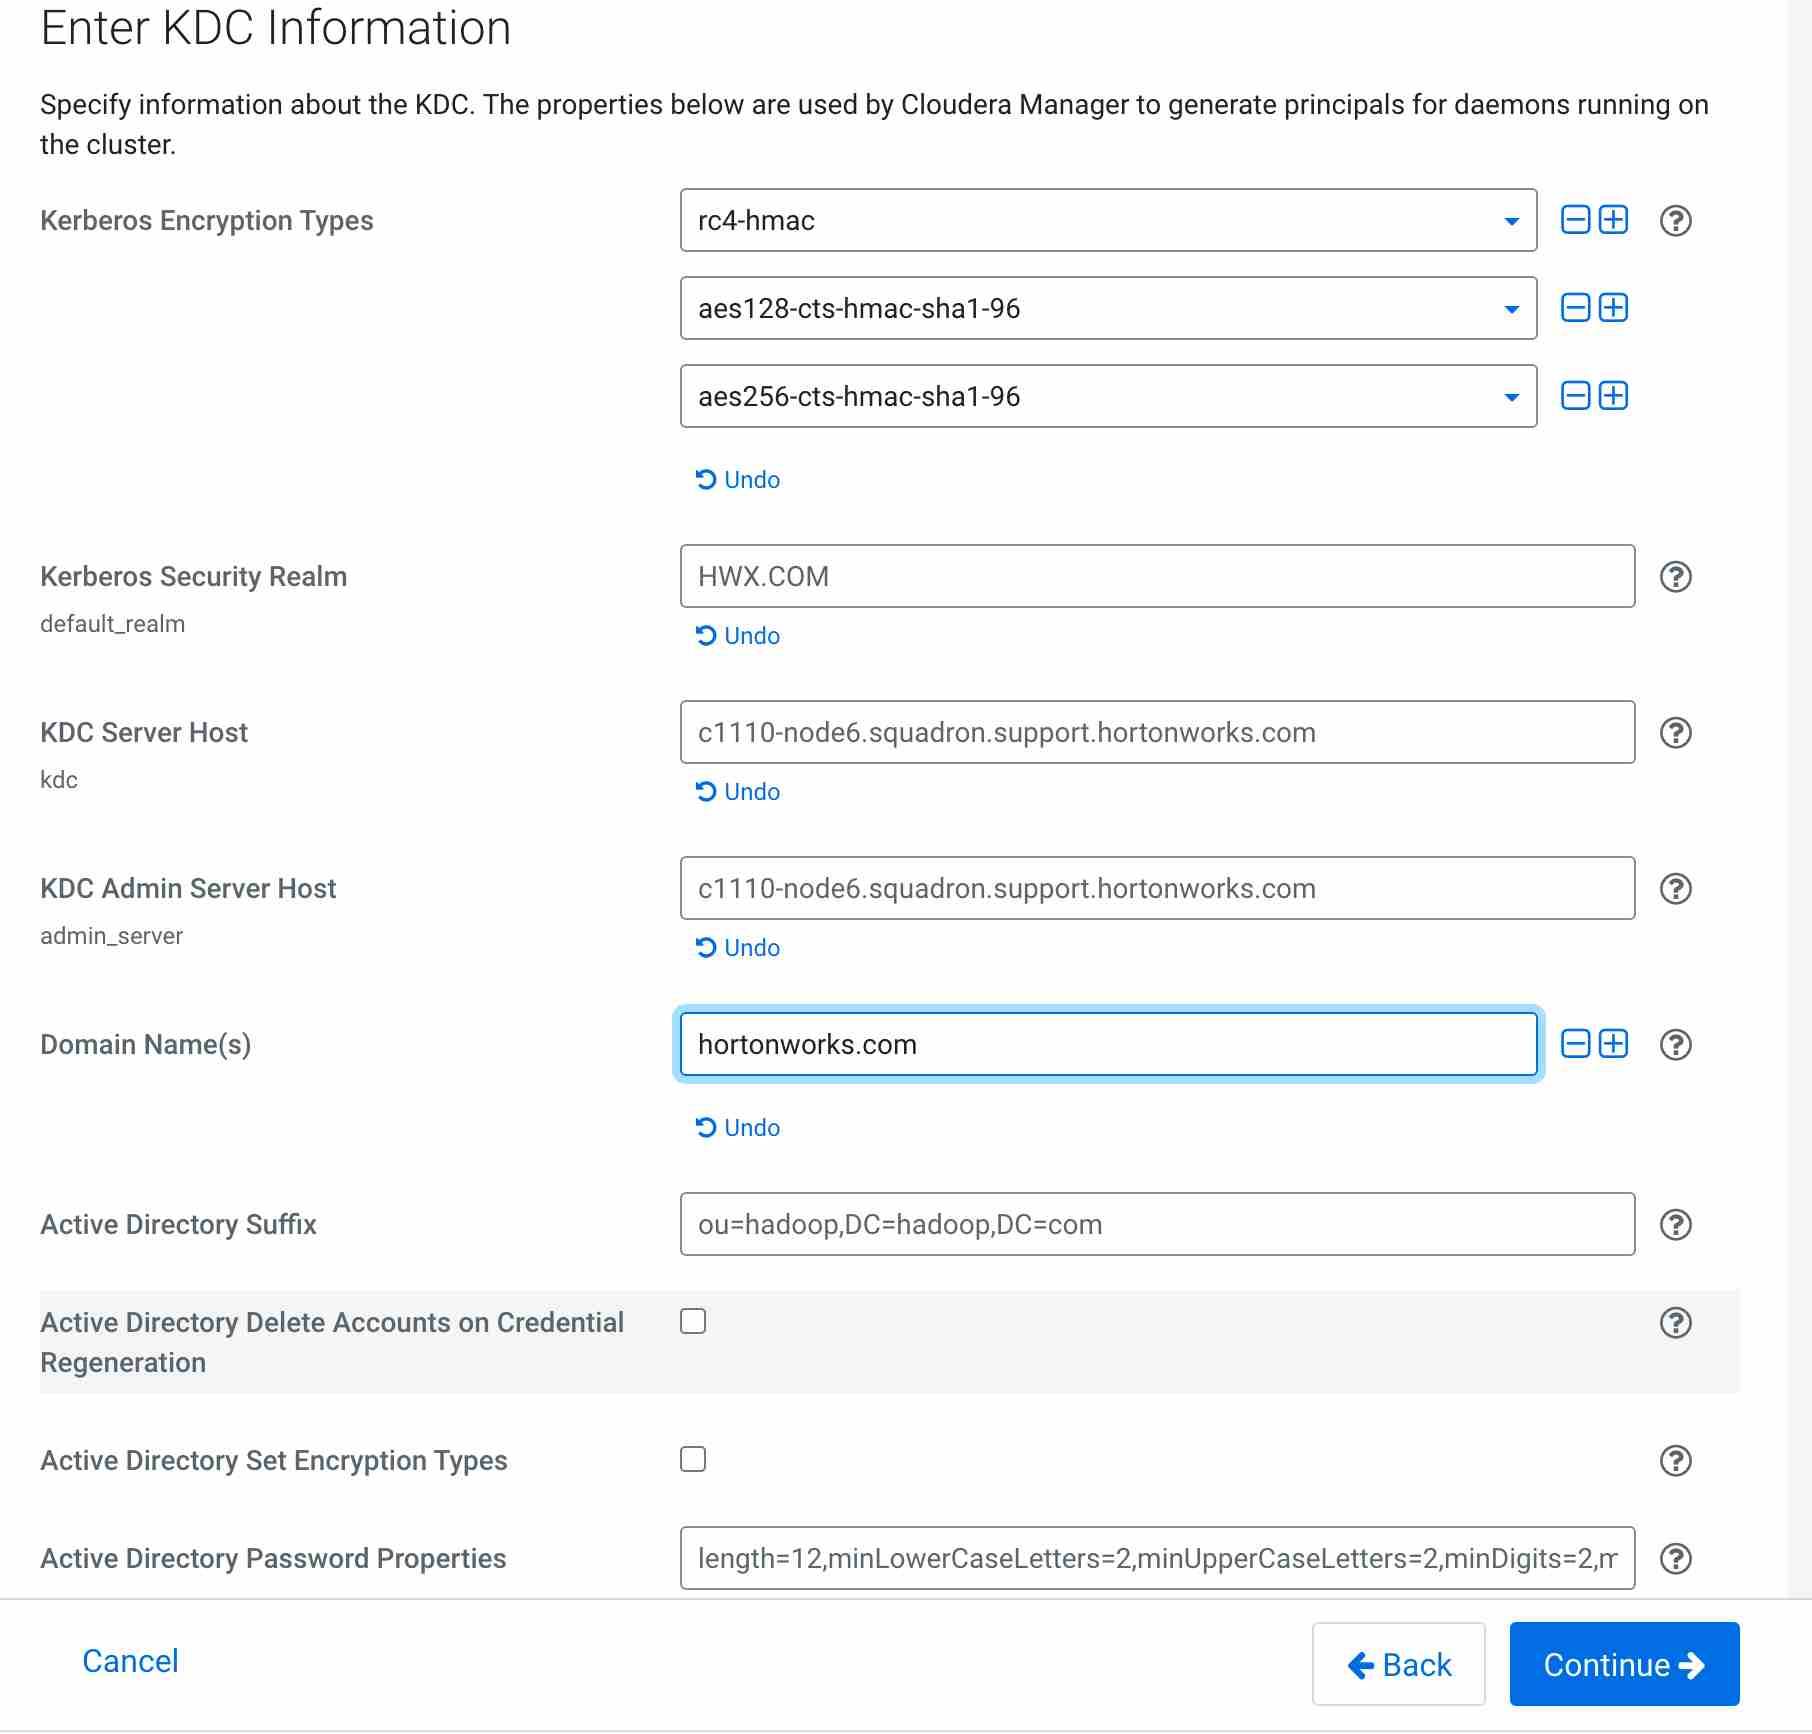Cancel the KDC setup wizard
Image resolution: width=1812 pixels, height=1734 pixels.
[x=130, y=1661]
